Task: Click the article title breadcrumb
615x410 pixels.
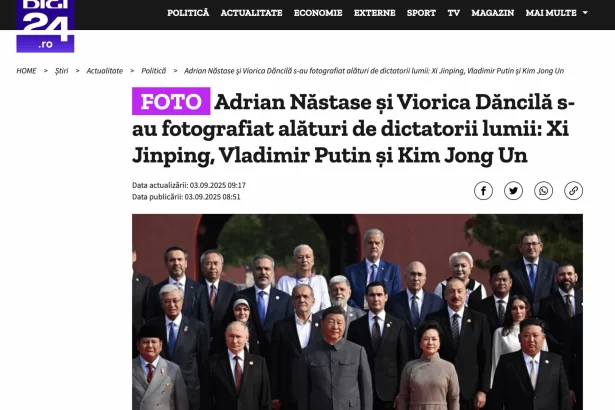Action: (x=374, y=71)
